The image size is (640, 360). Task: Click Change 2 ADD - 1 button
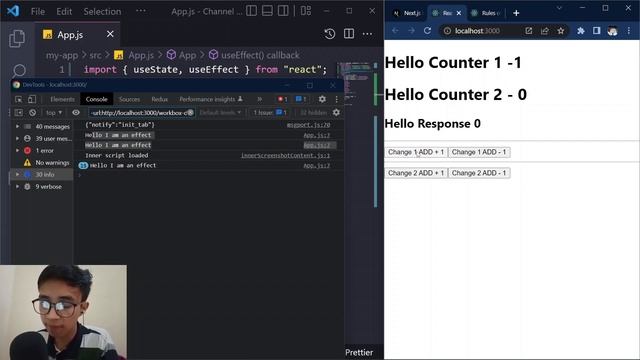tap(479, 173)
